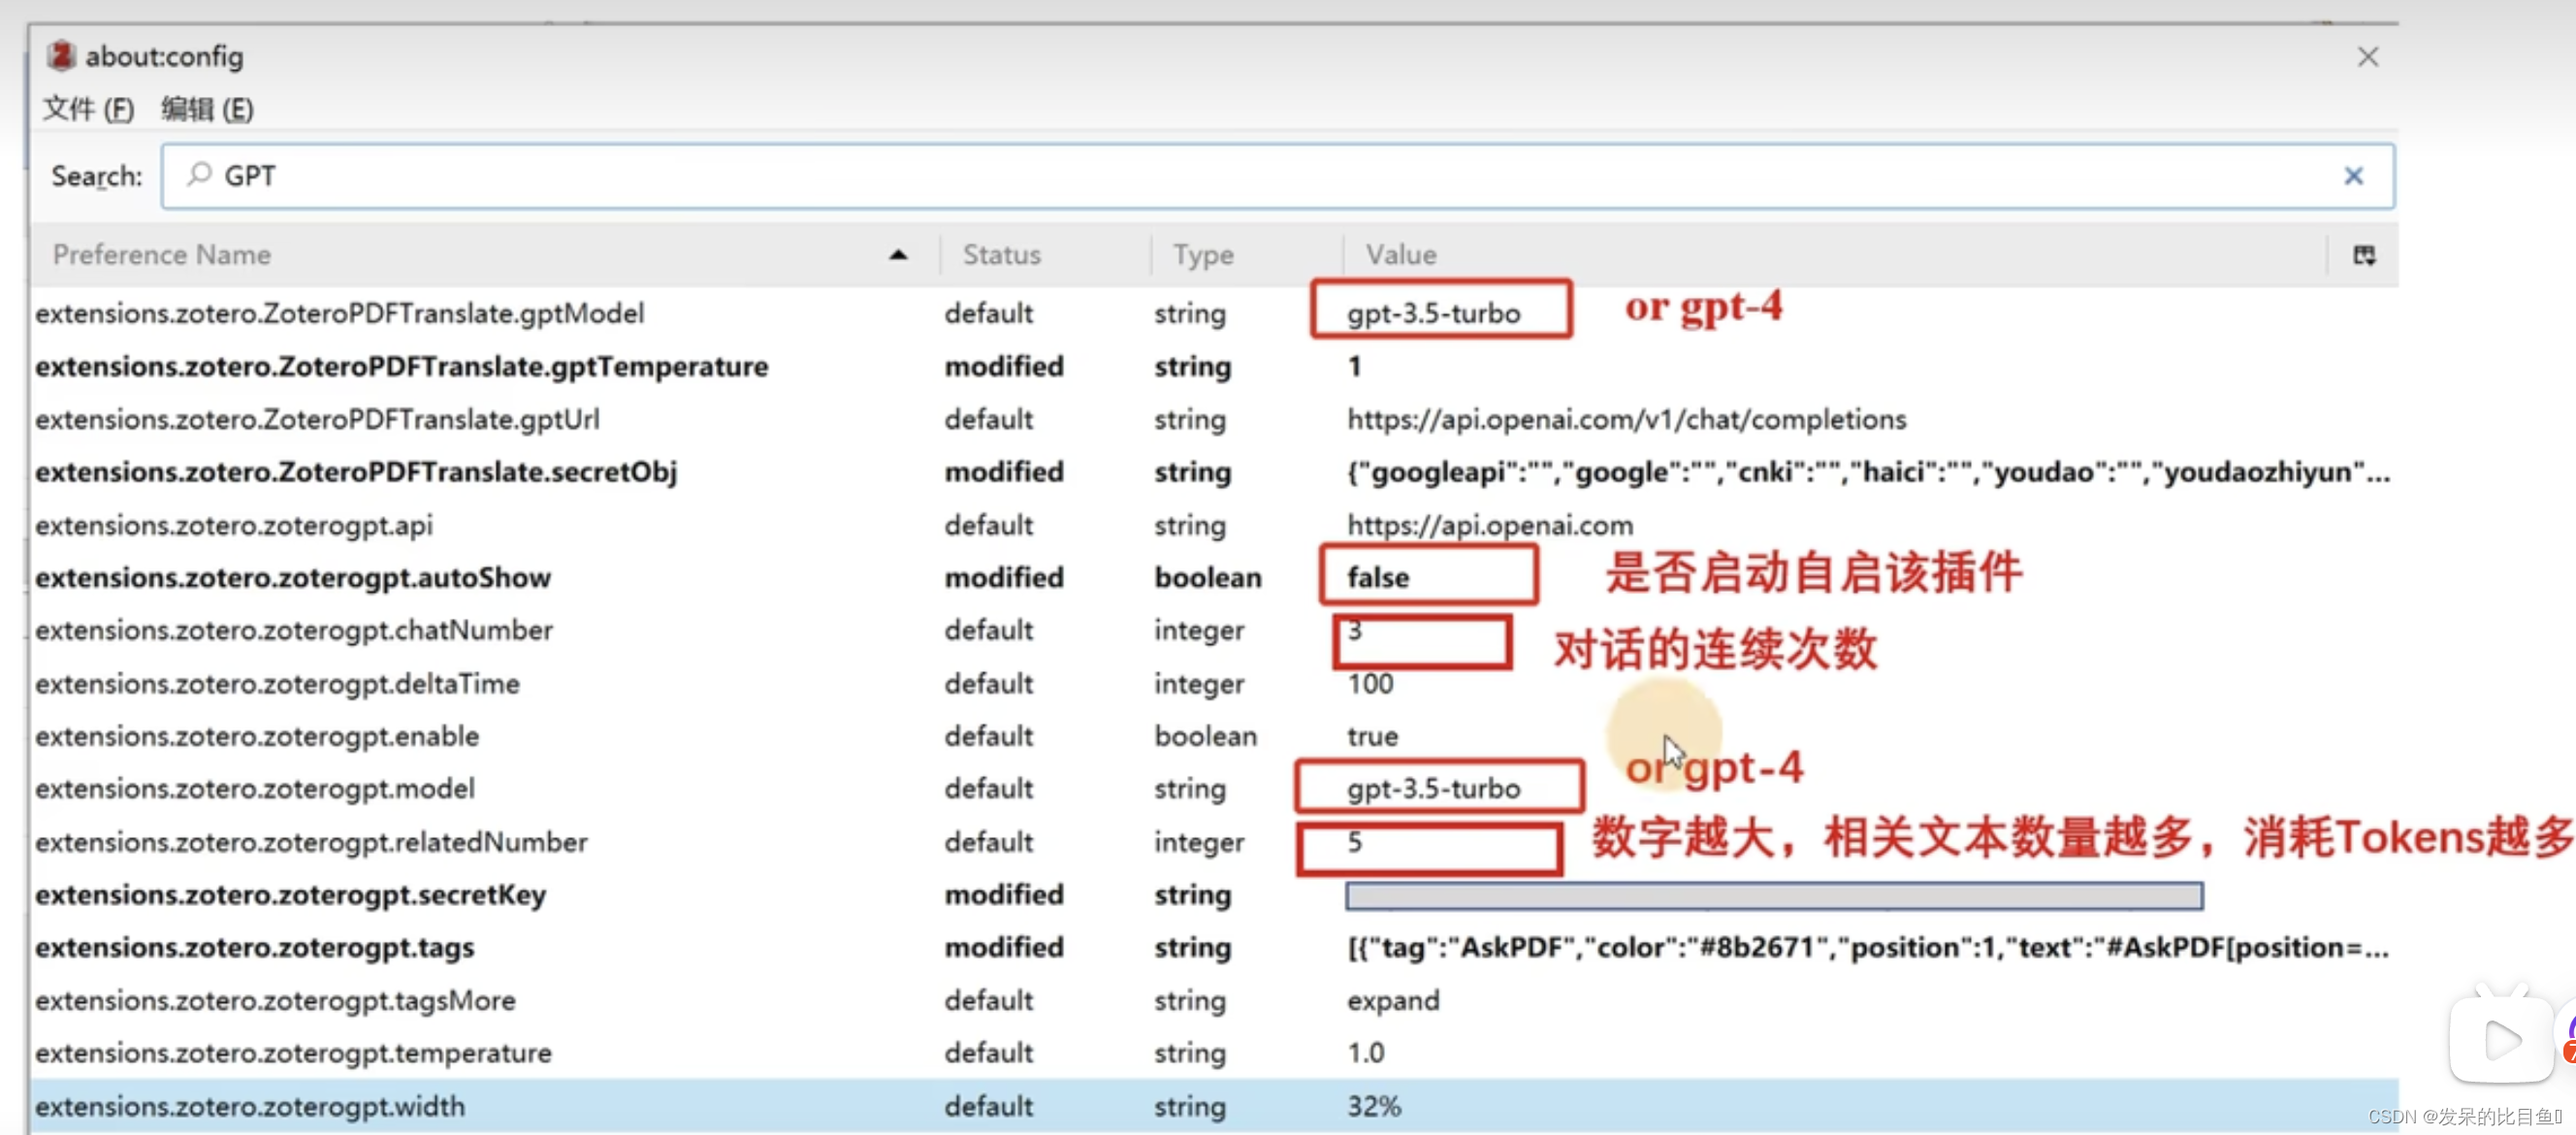Select ZoteroPDFTranslate.secretObj preference row
Image resolution: width=2576 pixels, height=1135 pixels.
[x=1214, y=472]
